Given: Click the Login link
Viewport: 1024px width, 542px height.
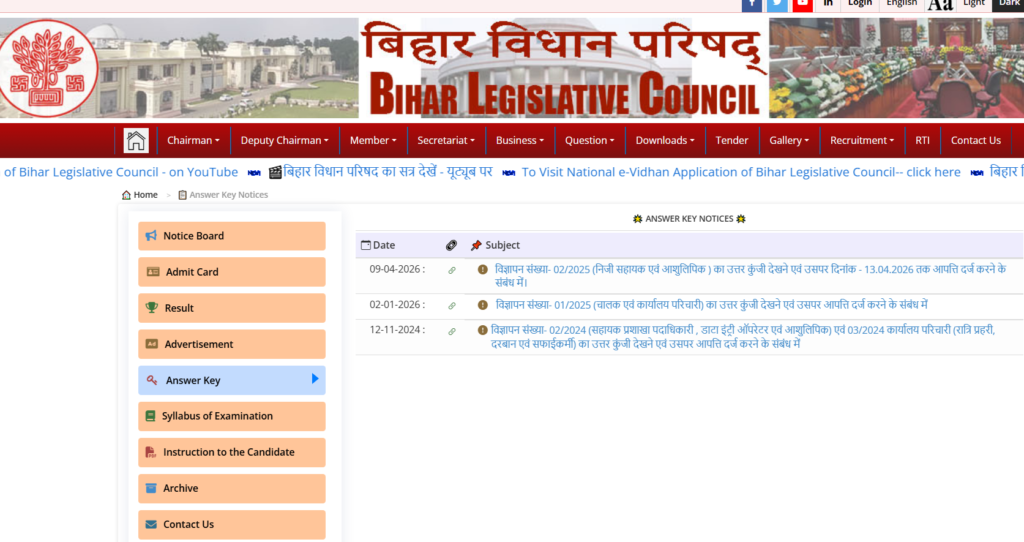Looking at the screenshot, I should click(859, 4).
